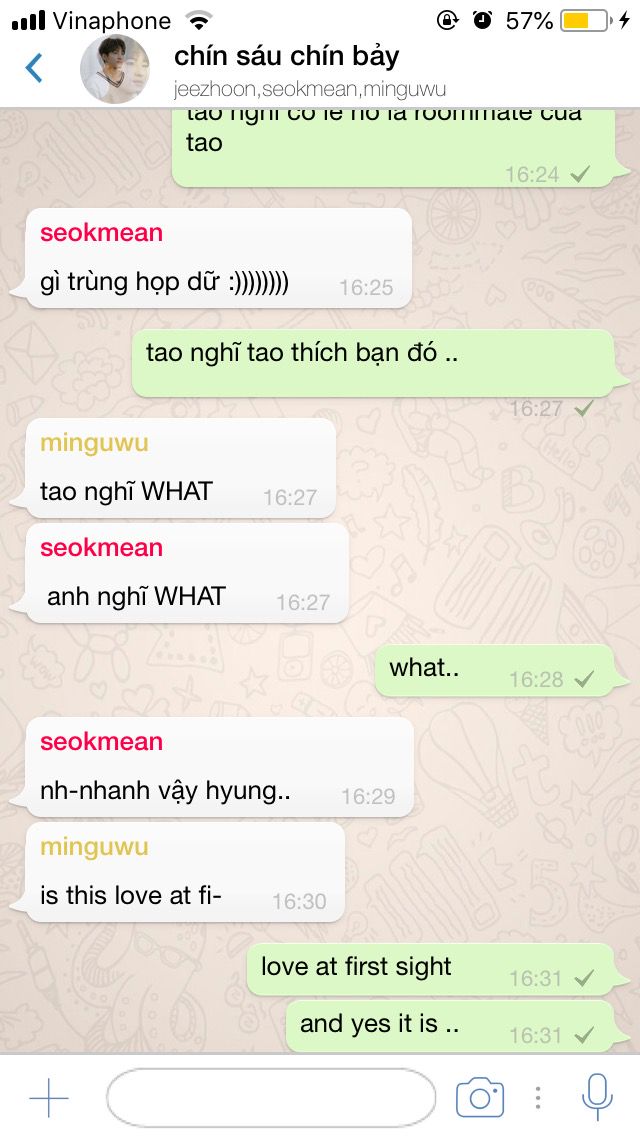Screen dimensions: 640x1136
Task: Tap the minguwu name above 'tao nghĩ WHAT'
Action: [x=94, y=443]
